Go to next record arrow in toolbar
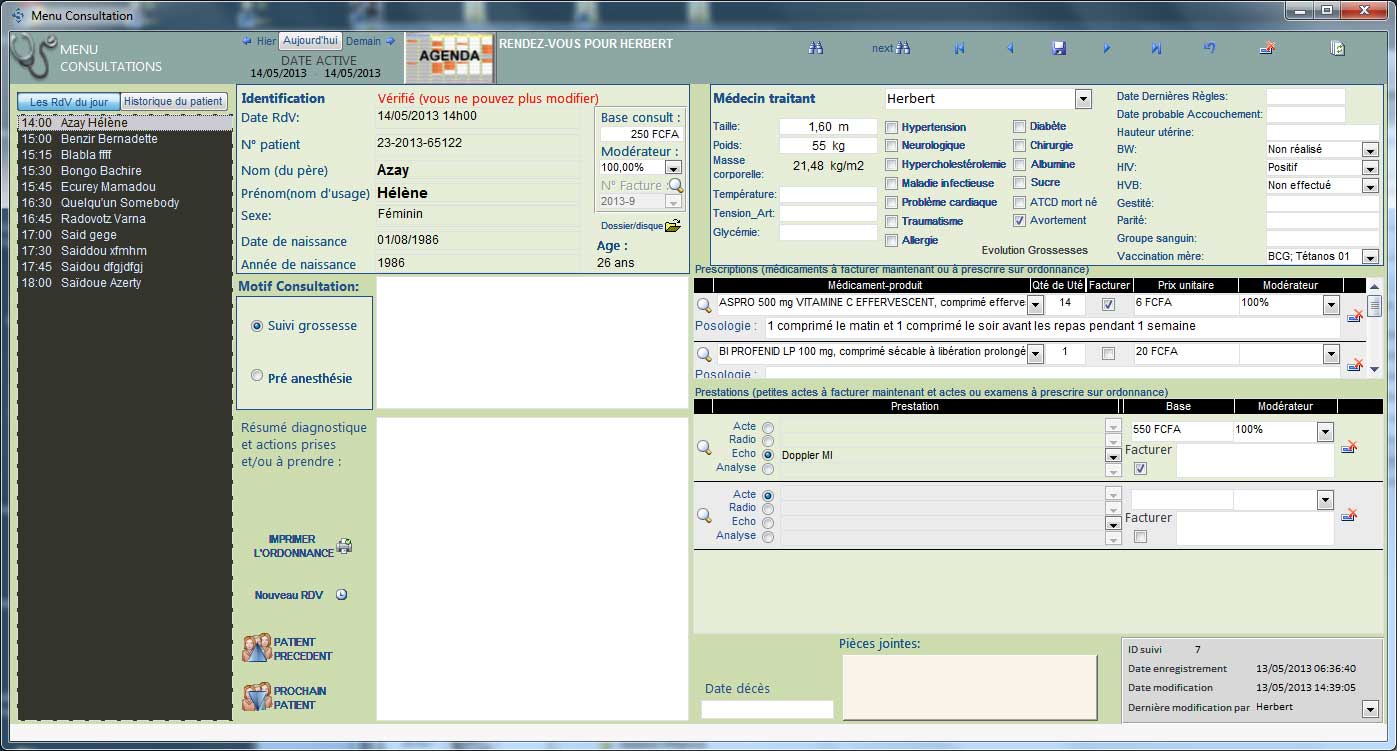Viewport: 1397px width, 751px height. [1107, 48]
